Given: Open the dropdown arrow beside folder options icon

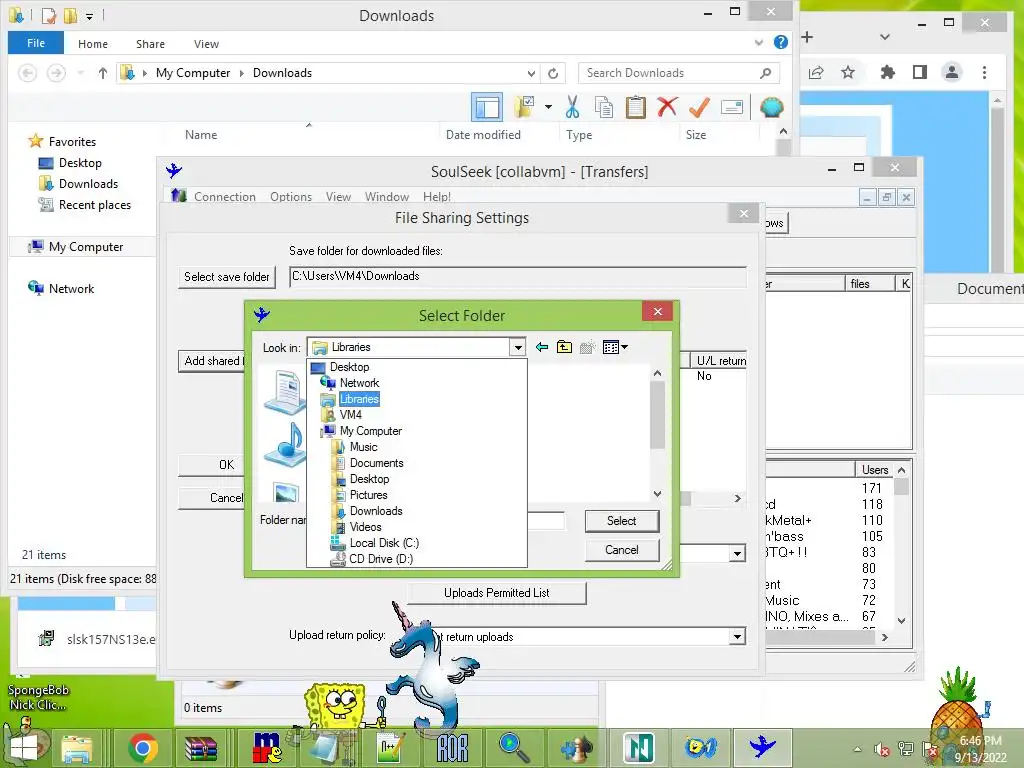Looking at the screenshot, I should click(548, 106).
